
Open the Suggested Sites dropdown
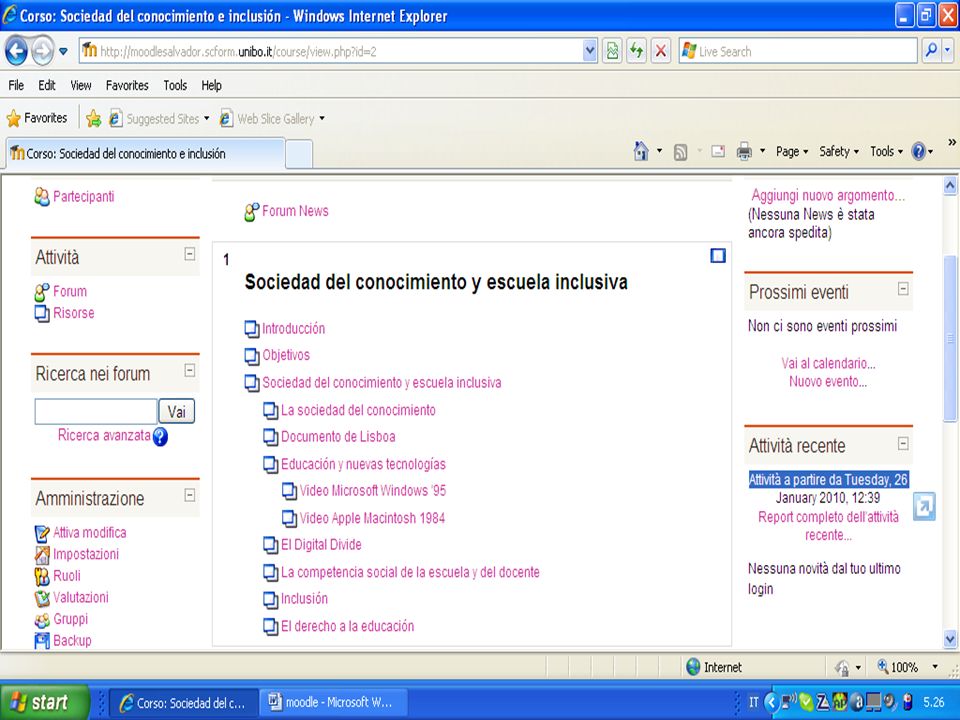(206, 118)
